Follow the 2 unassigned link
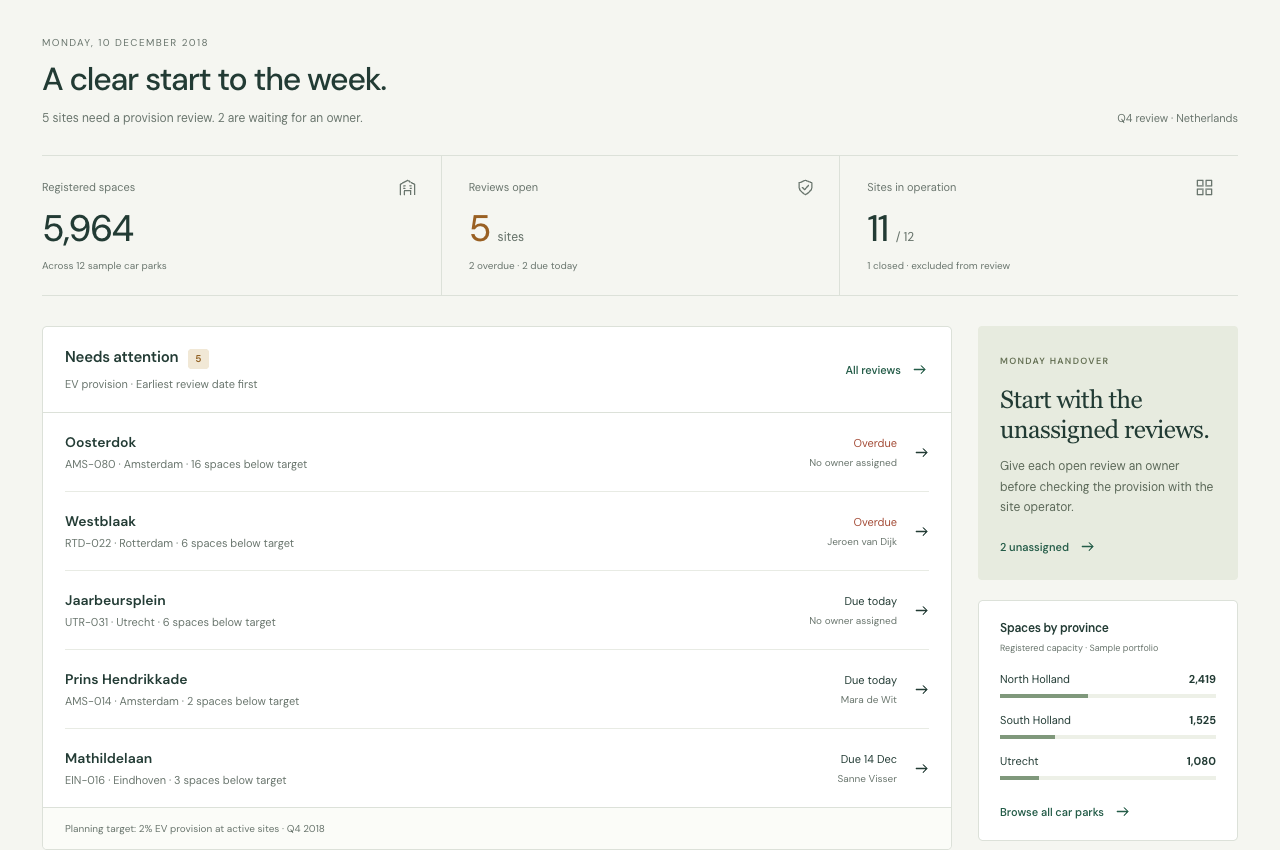The image size is (1280, 850). click(x=1047, y=547)
